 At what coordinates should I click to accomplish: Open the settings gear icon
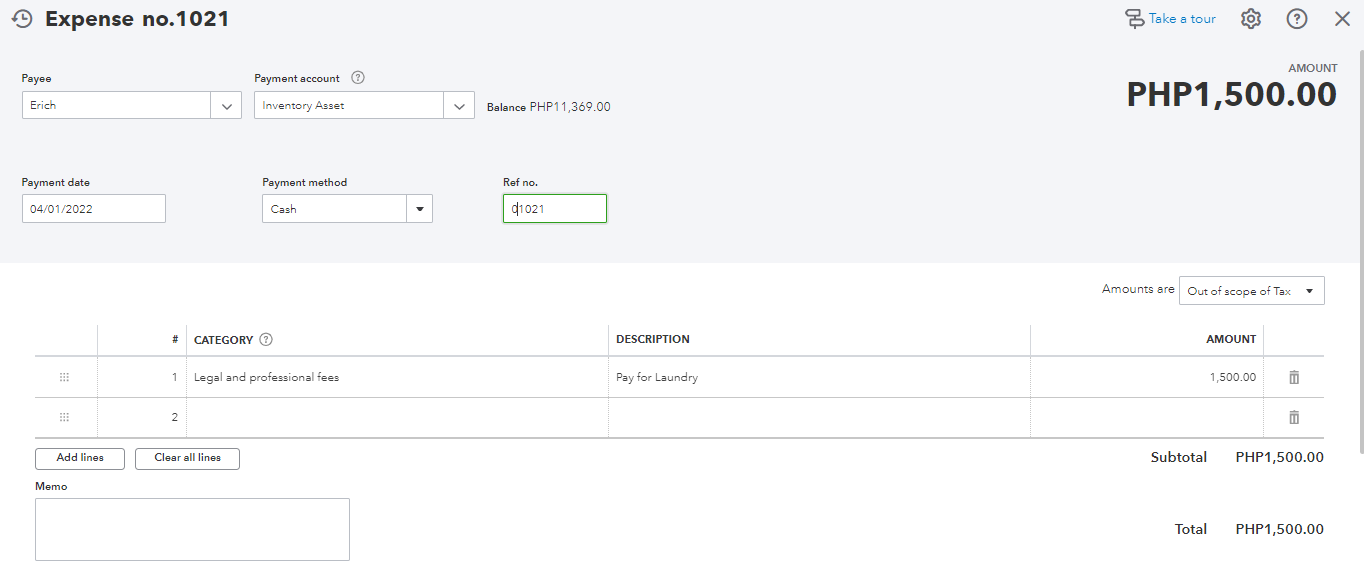coord(1251,19)
